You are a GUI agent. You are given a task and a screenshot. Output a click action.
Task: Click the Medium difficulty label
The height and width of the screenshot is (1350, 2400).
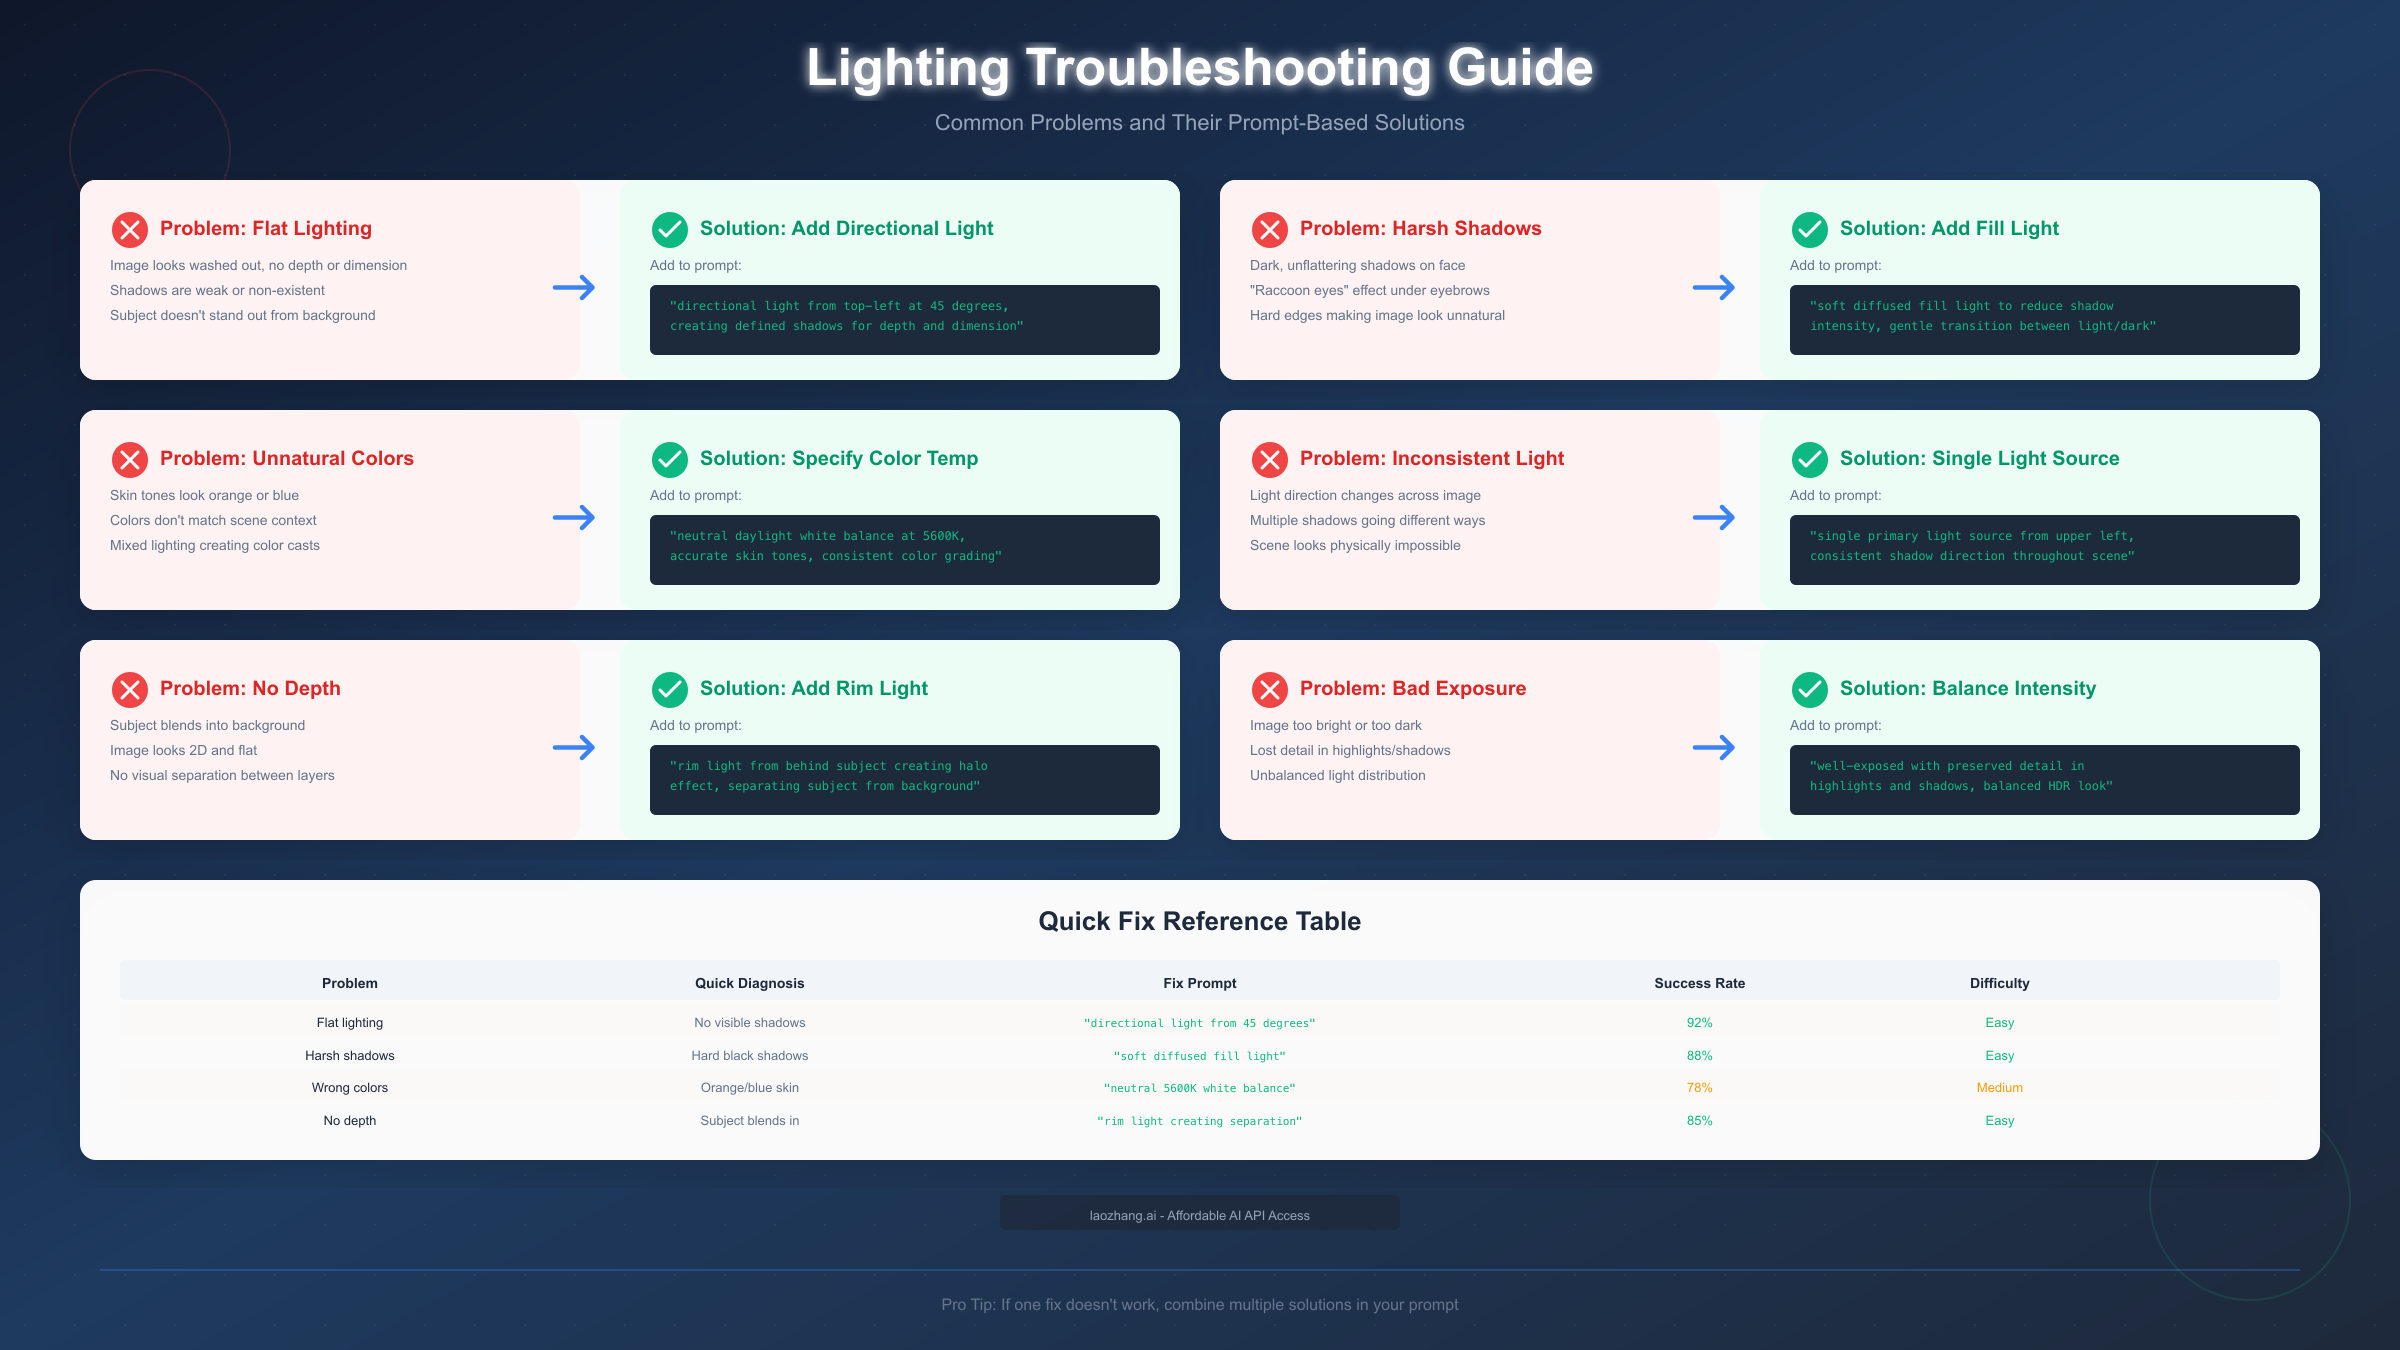[x=1999, y=1087]
